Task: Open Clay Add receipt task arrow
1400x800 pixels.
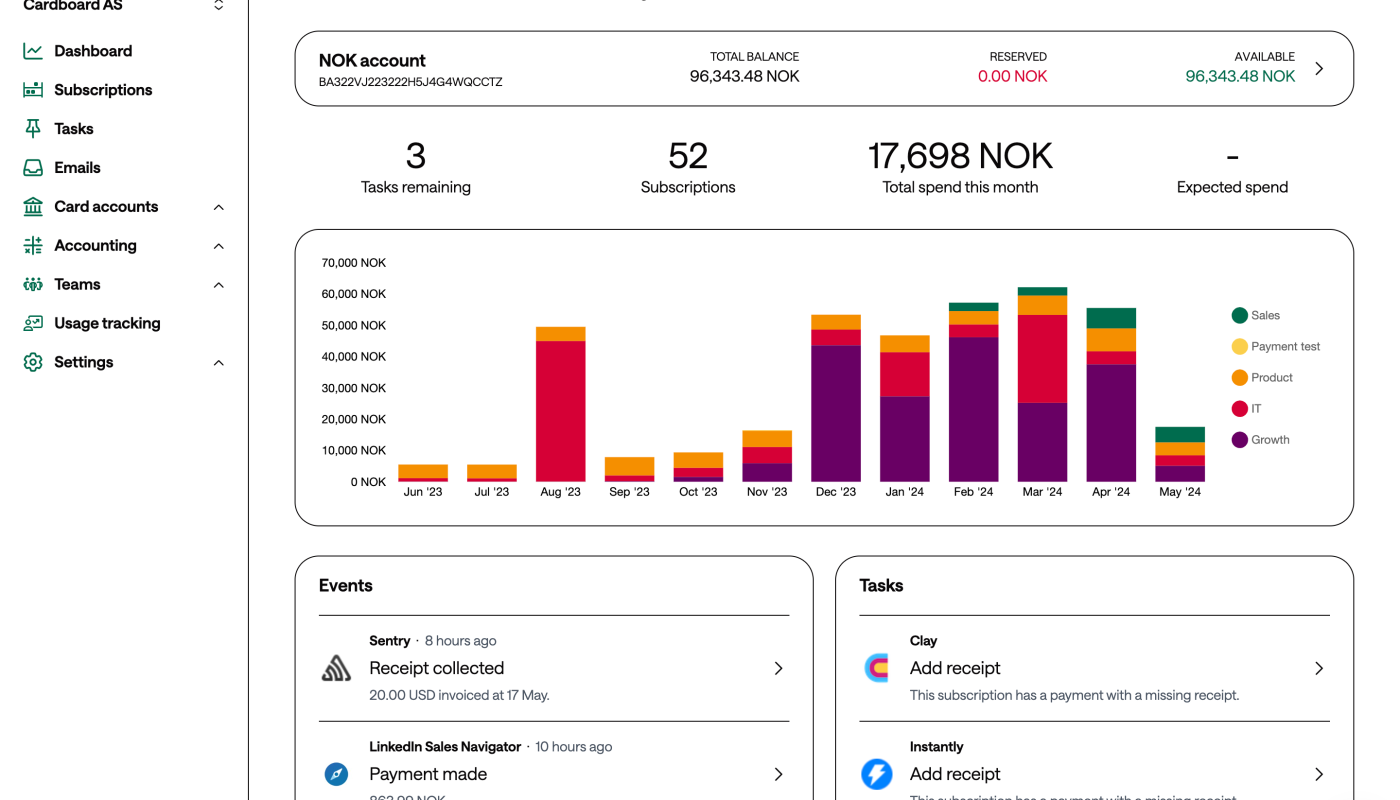Action: tap(1319, 668)
